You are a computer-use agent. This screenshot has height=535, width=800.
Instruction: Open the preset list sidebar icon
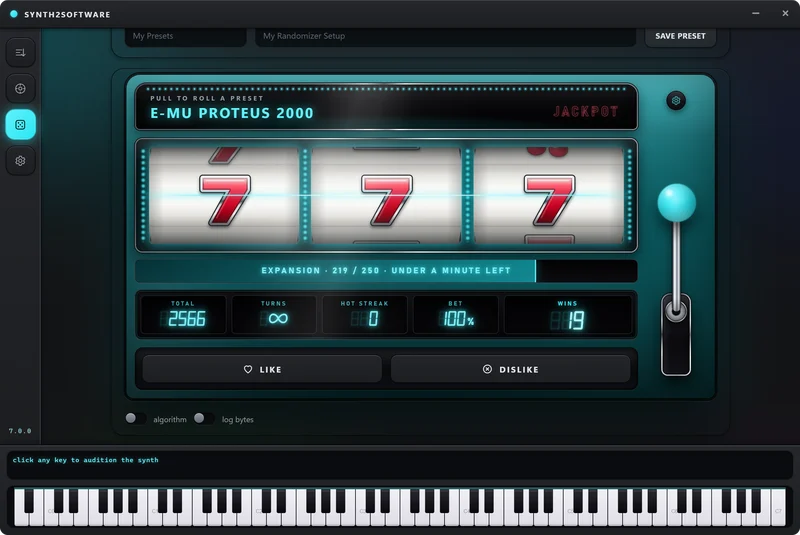(x=20, y=53)
